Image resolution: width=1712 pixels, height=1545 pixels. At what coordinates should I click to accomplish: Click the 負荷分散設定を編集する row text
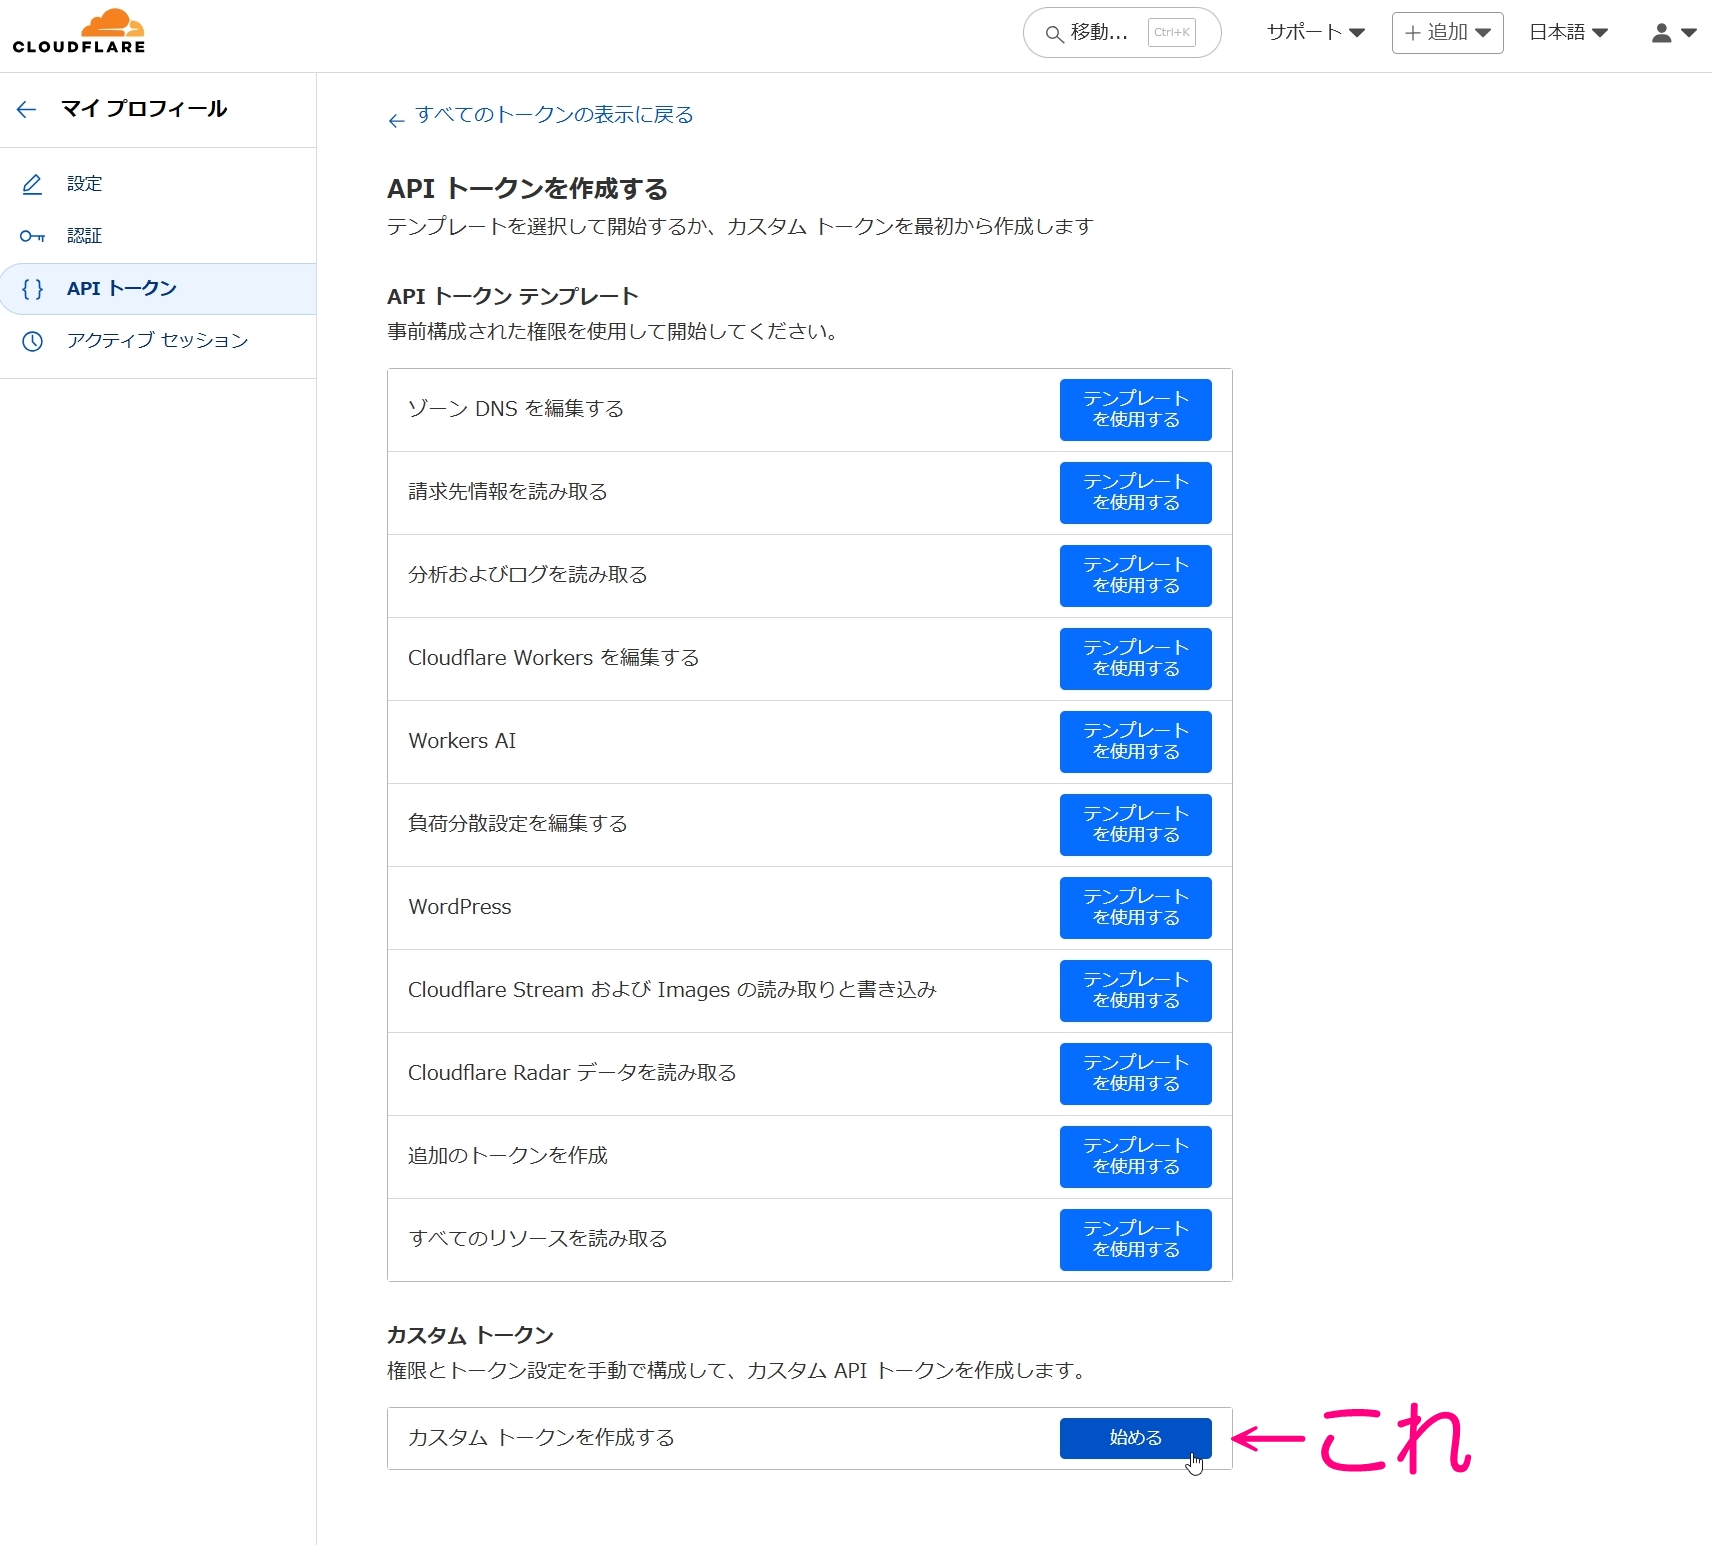518,824
